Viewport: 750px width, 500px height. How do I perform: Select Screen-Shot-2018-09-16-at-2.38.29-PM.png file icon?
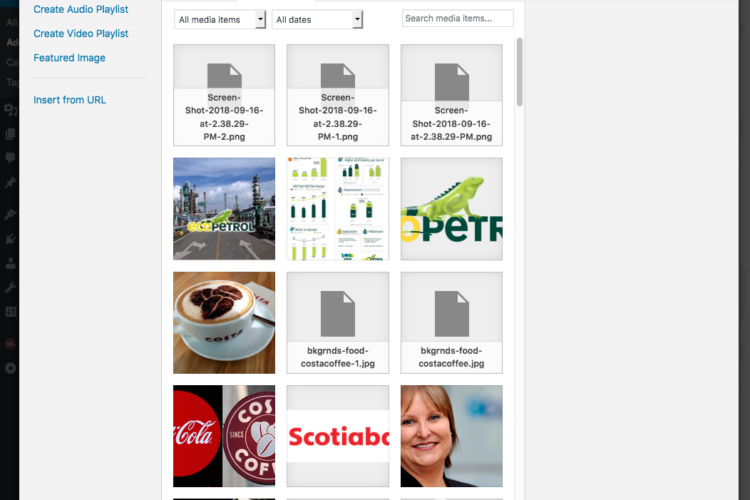pyautogui.click(x=452, y=95)
